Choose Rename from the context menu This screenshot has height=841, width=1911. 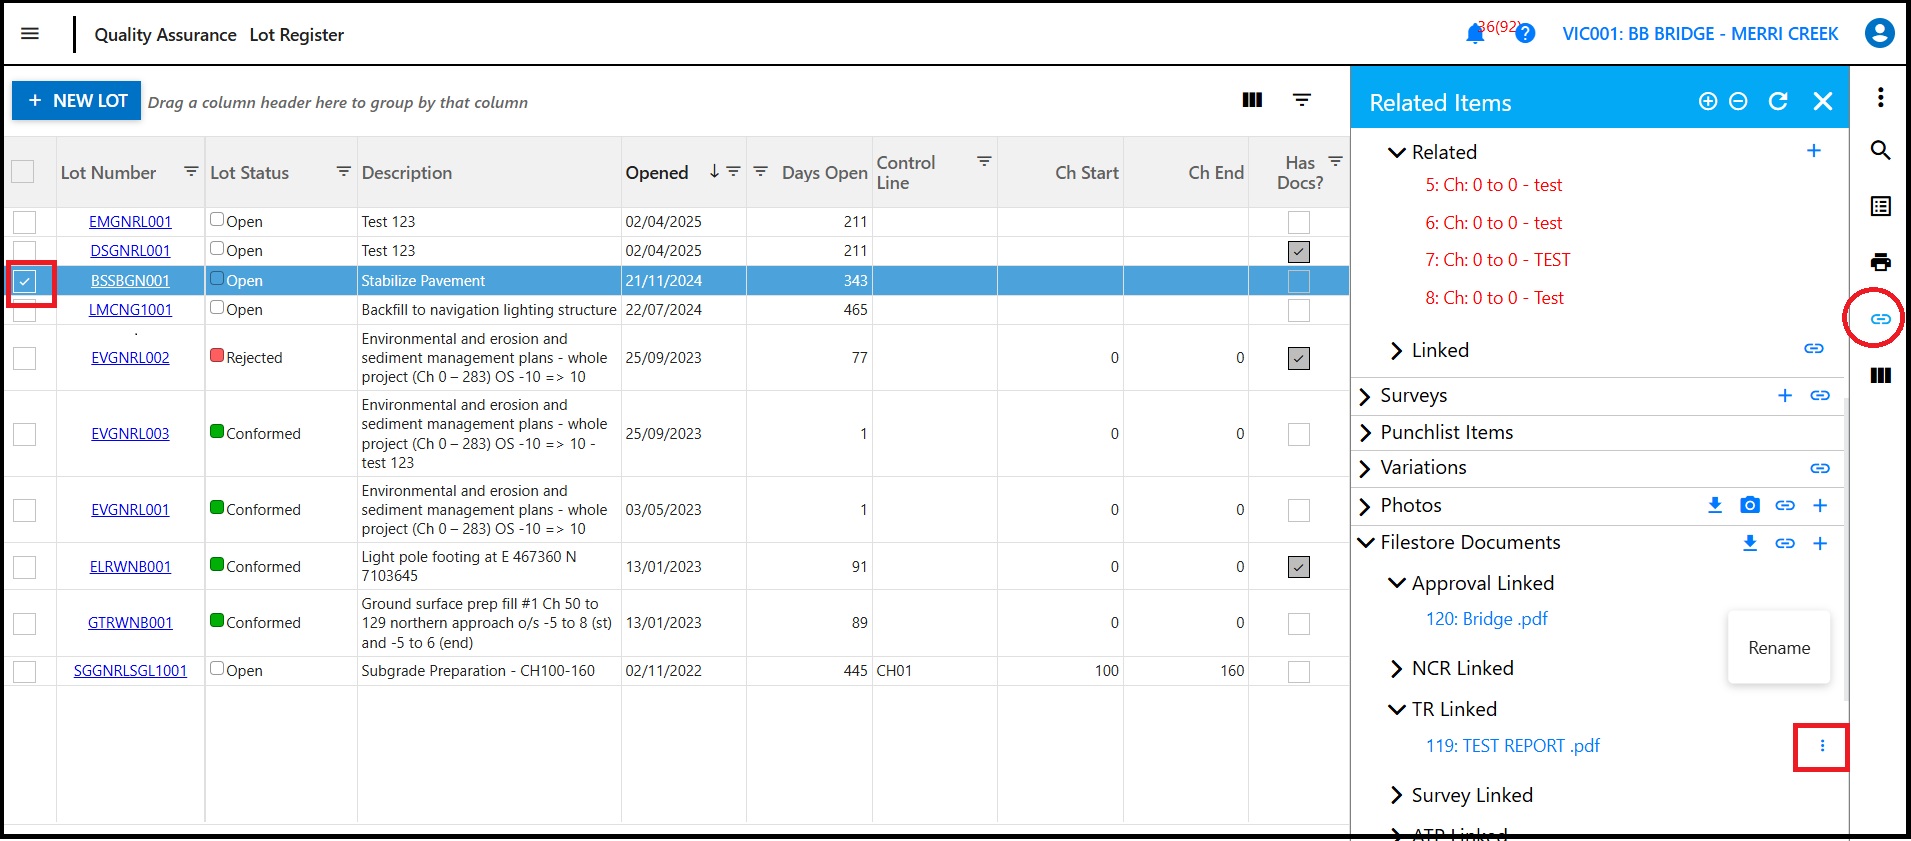coord(1779,648)
